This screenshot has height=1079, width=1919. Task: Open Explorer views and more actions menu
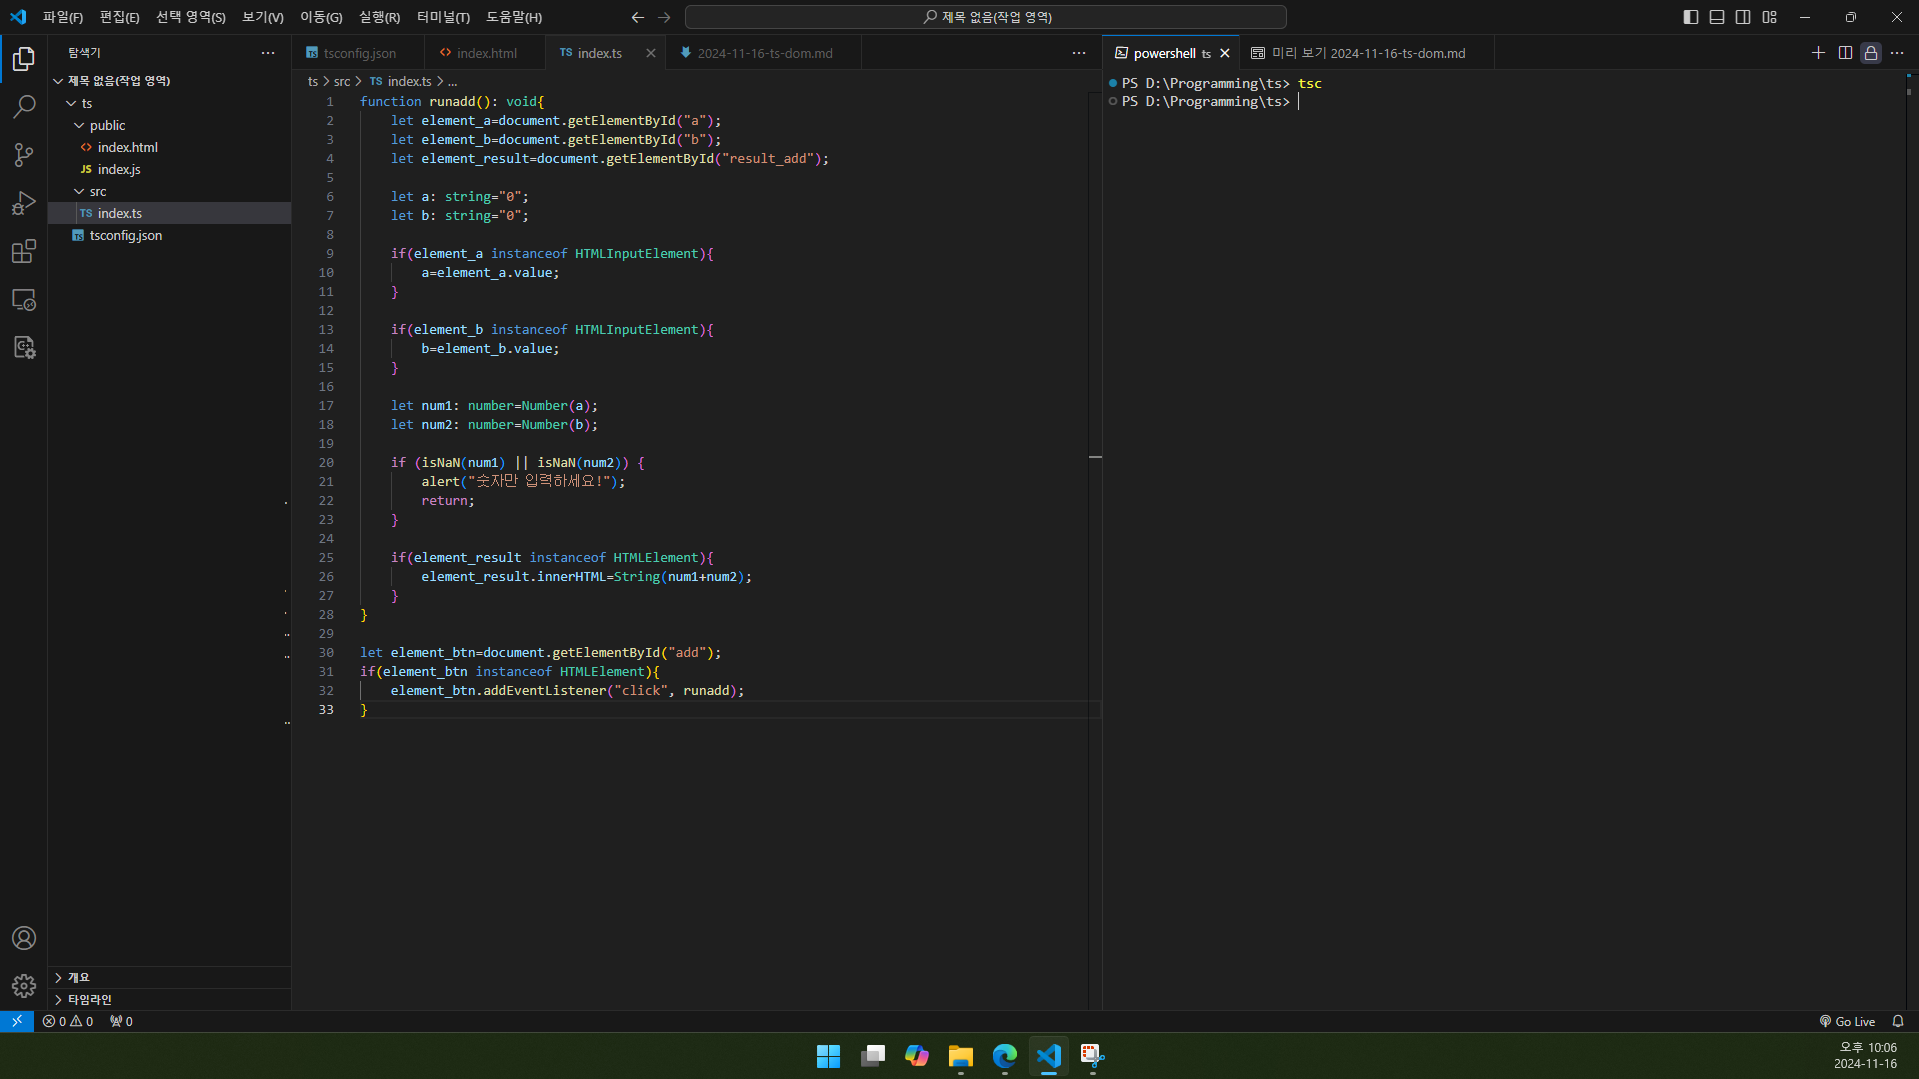click(x=268, y=53)
